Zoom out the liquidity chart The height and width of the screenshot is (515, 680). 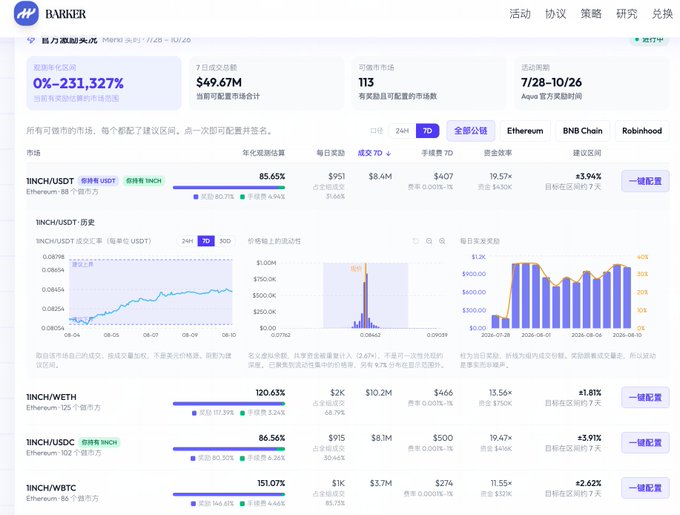point(429,241)
